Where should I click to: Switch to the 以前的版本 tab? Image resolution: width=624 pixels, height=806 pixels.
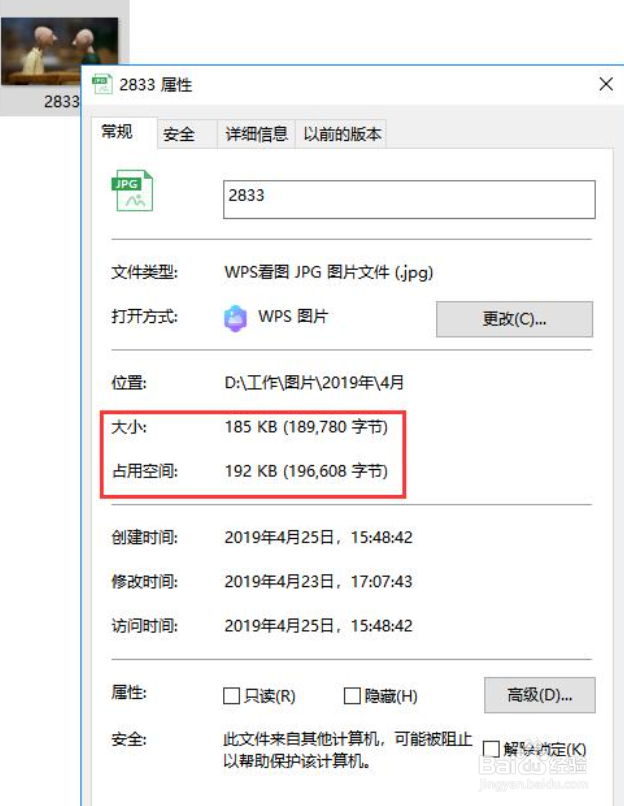tap(342, 135)
